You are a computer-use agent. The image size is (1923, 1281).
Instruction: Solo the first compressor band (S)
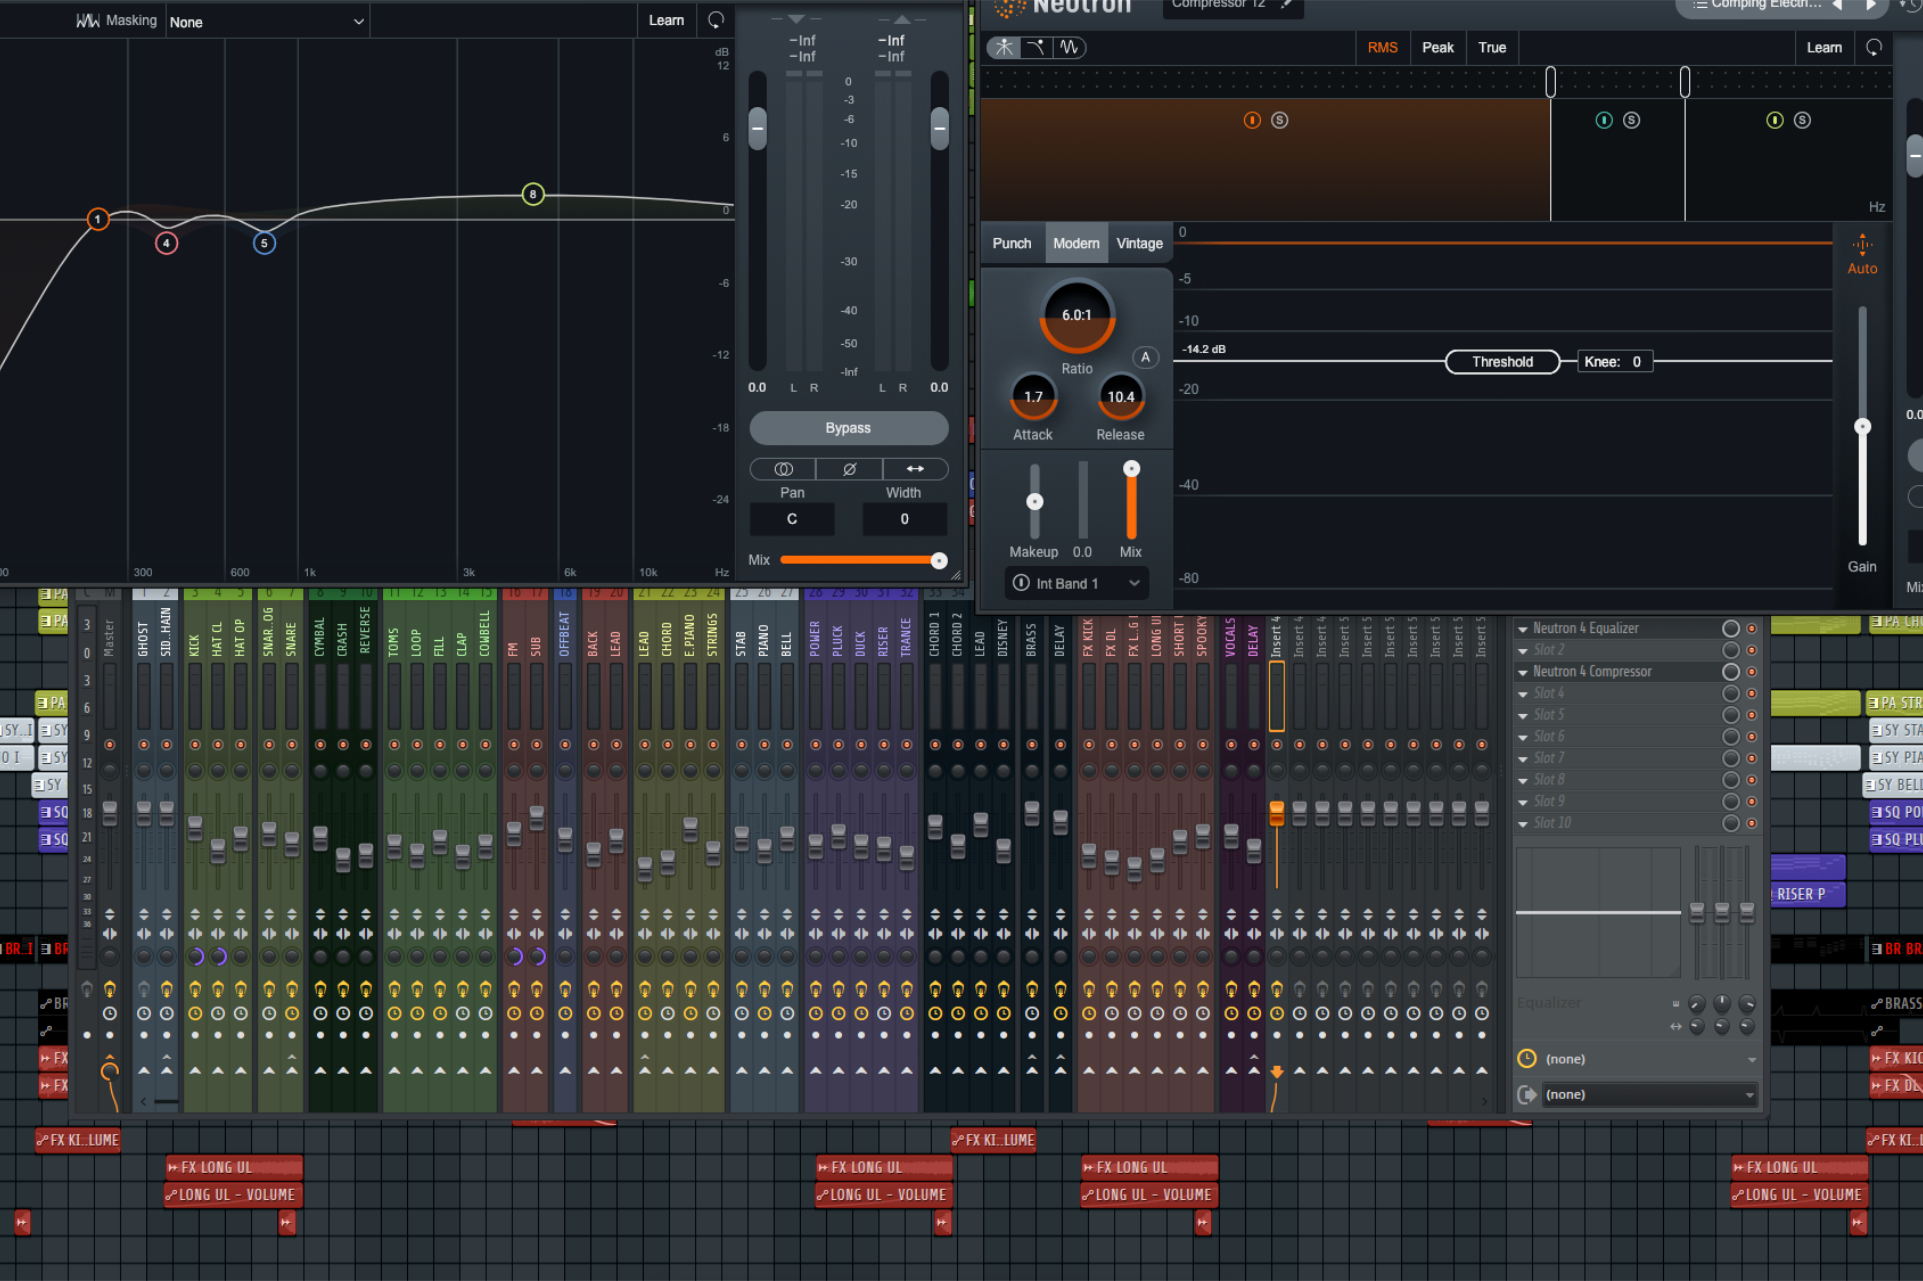click(x=1280, y=120)
